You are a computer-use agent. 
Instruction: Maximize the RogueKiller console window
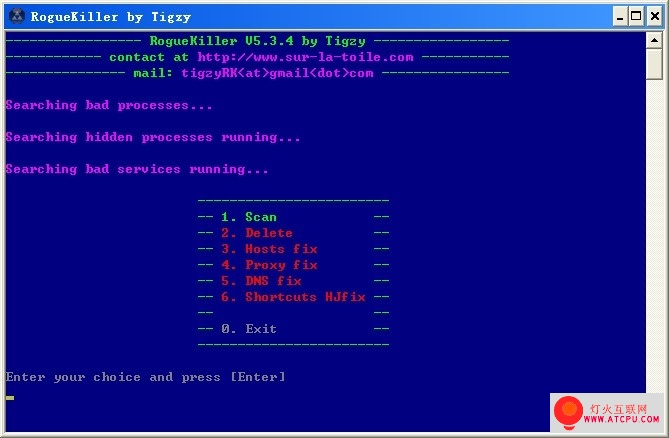(x=636, y=17)
